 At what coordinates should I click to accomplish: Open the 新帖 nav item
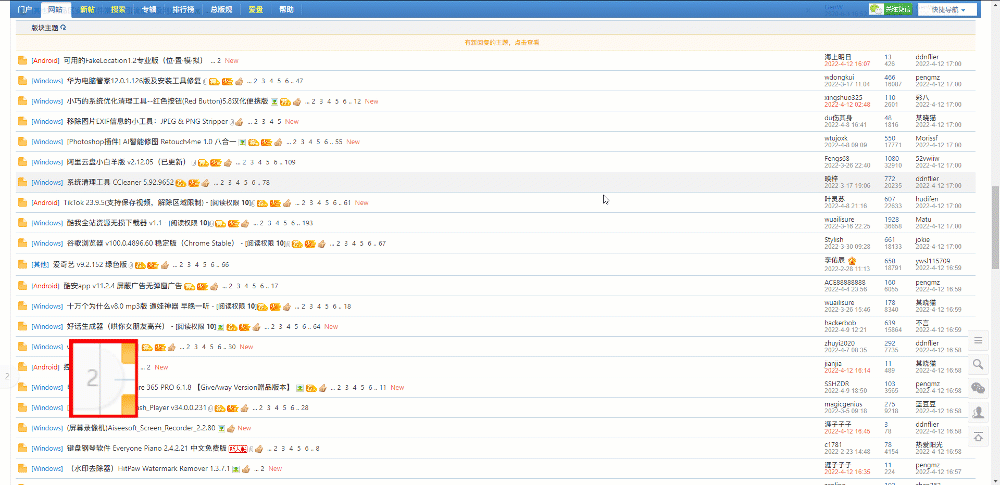click(x=87, y=10)
